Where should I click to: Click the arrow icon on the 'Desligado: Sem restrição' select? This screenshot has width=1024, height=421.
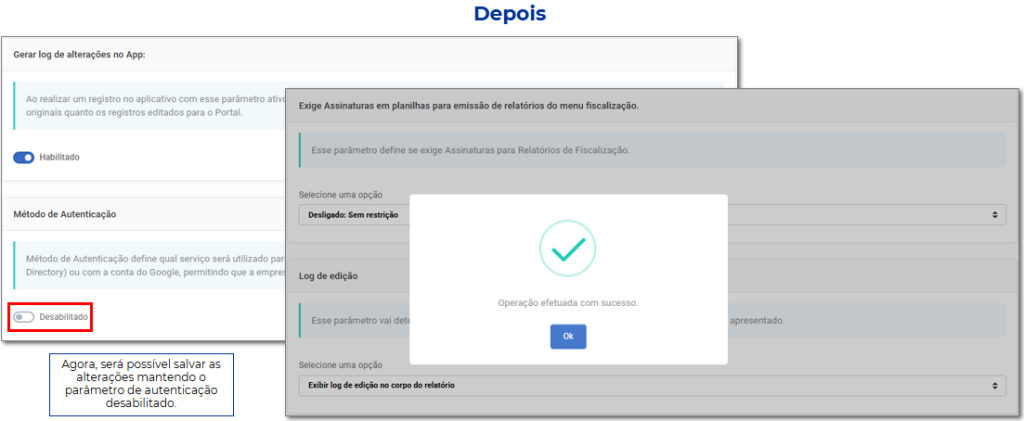point(993,214)
